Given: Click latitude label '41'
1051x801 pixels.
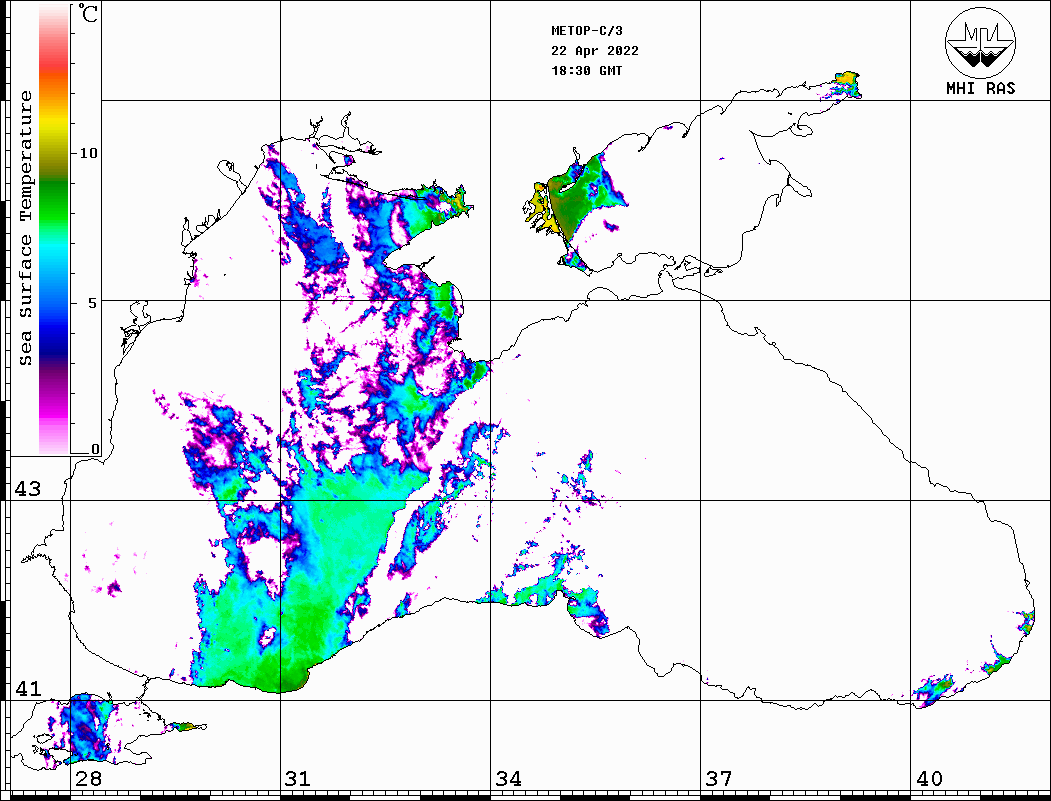Looking at the screenshot, I should point(27,689).
